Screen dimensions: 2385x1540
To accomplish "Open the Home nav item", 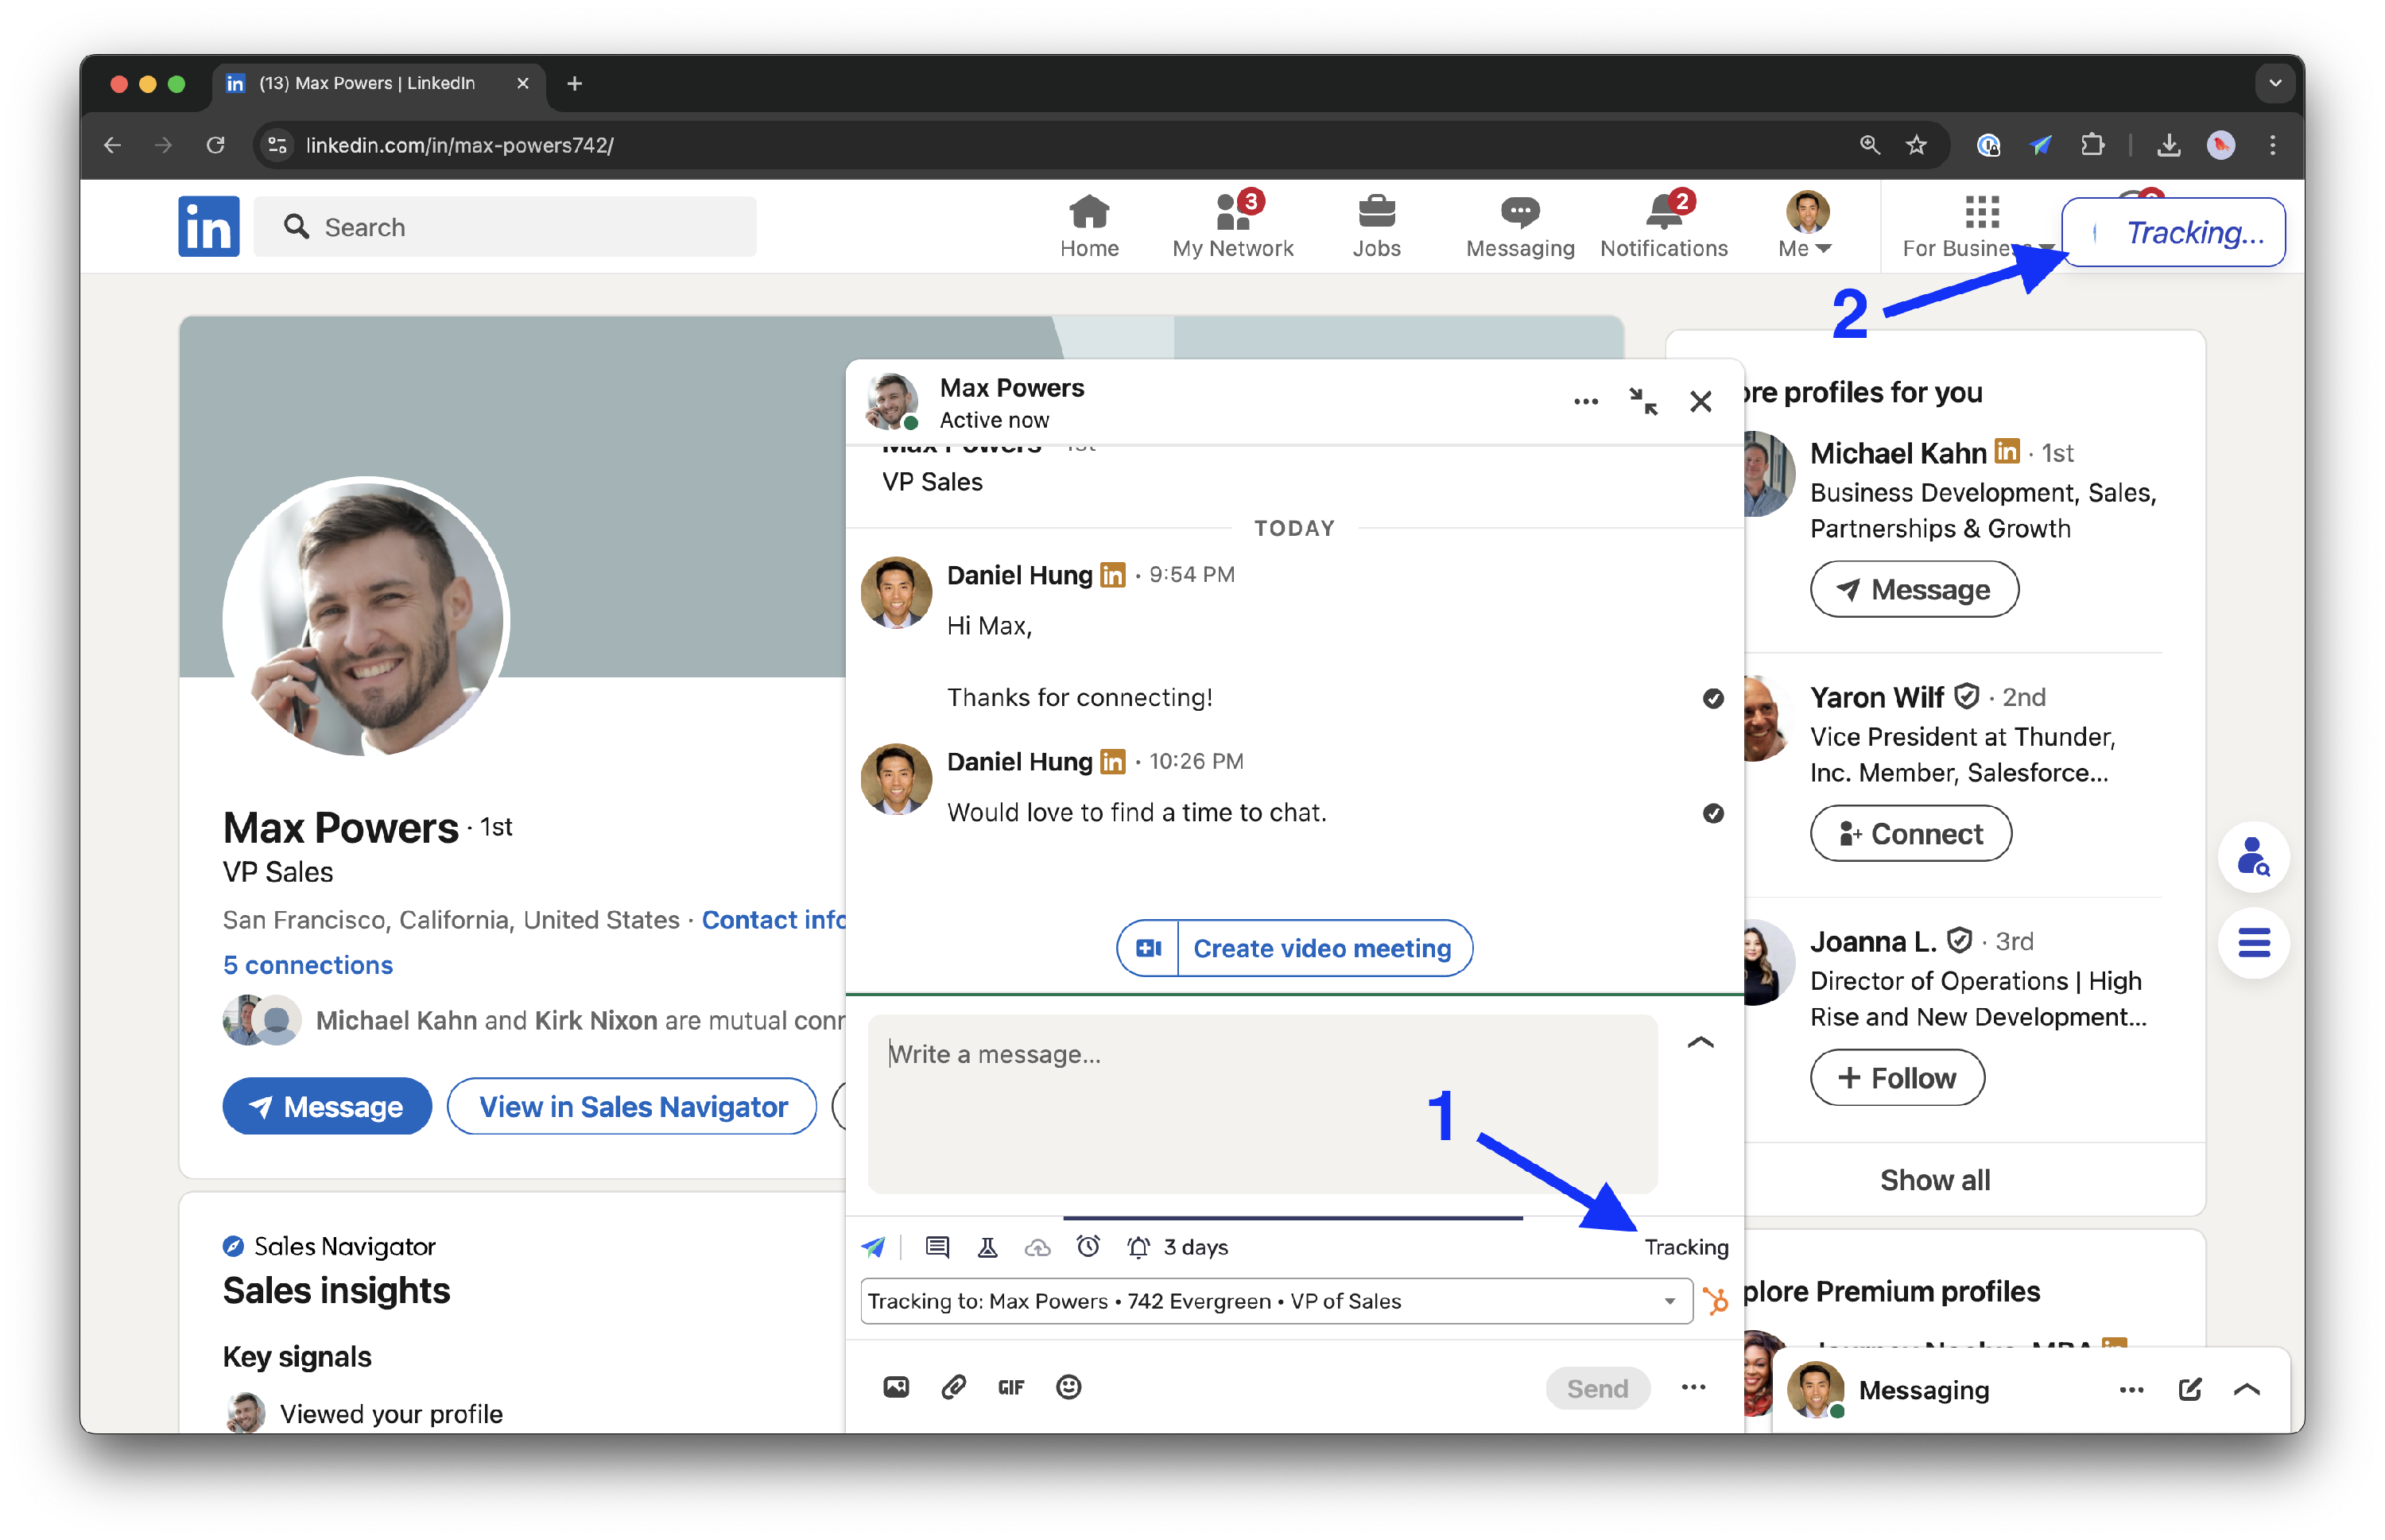I will [x=1088, y=226].
